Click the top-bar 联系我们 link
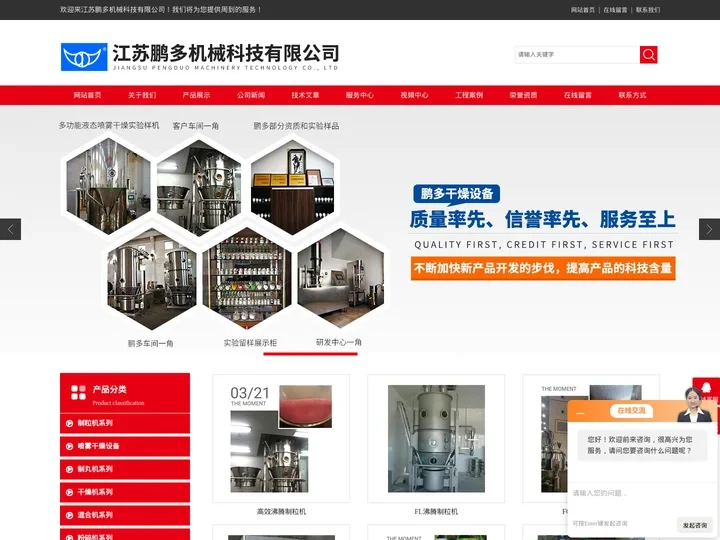Image resolution: width=720 pixels, height=540 pixels. pyautogui.click(x=648, y=10)
